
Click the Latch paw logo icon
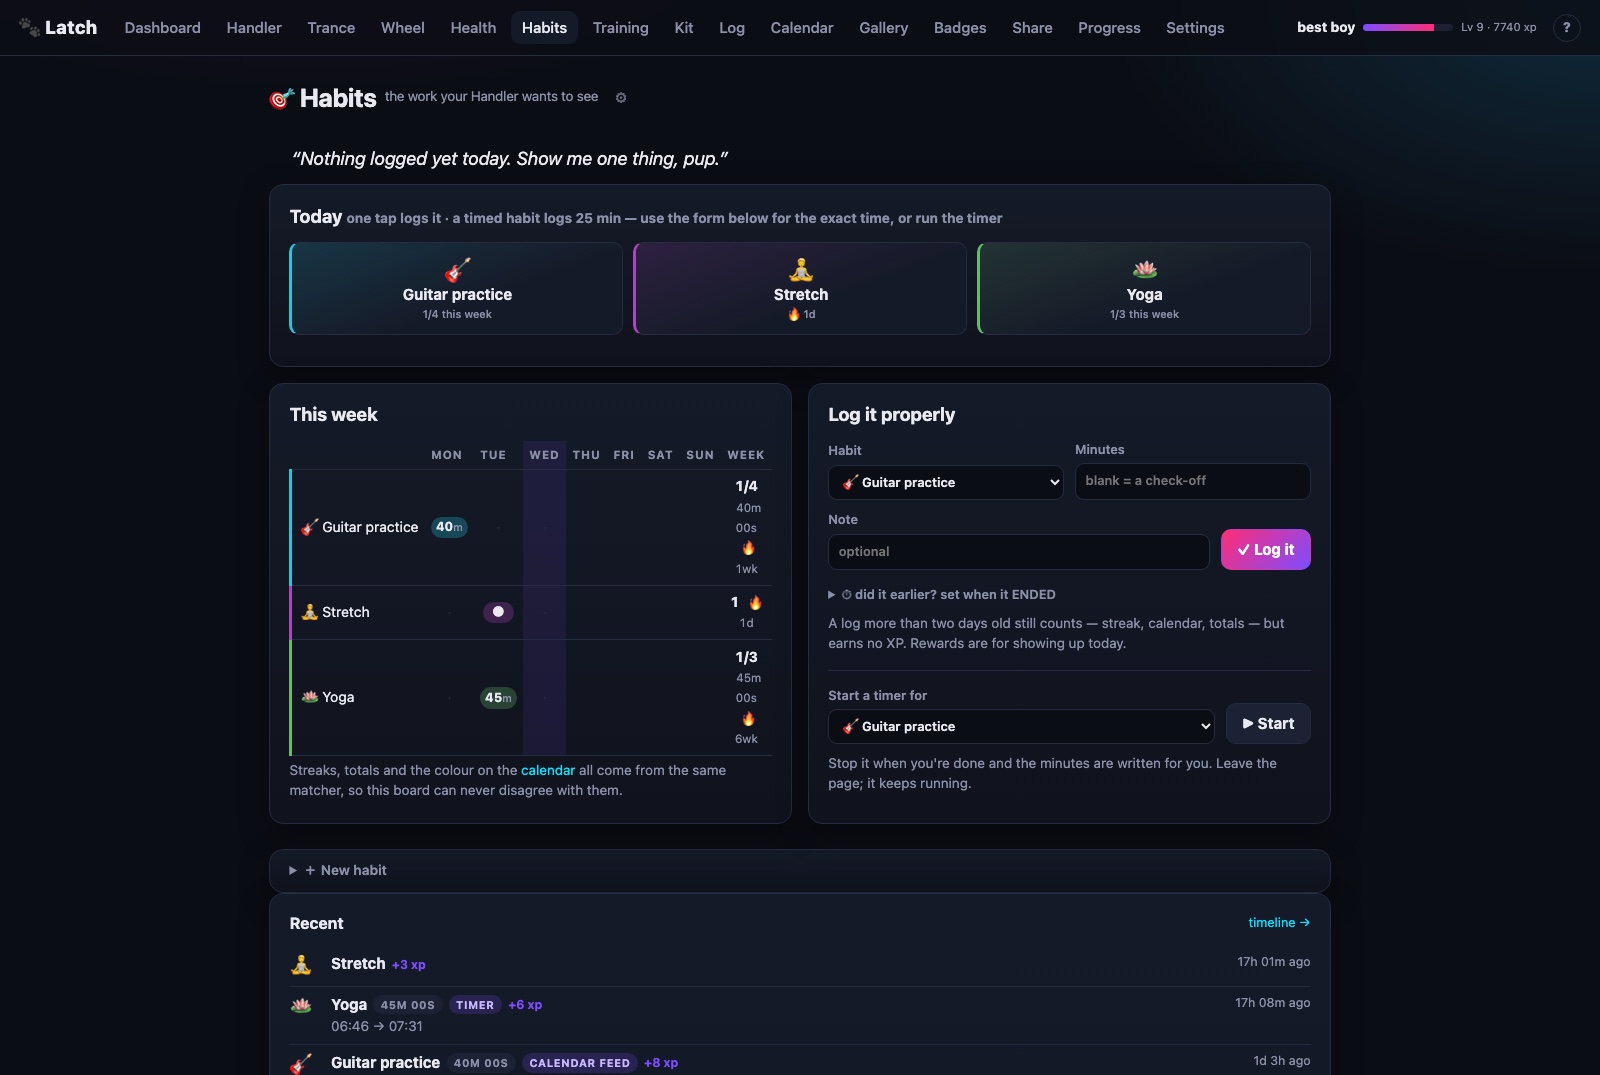click(29, 27)
